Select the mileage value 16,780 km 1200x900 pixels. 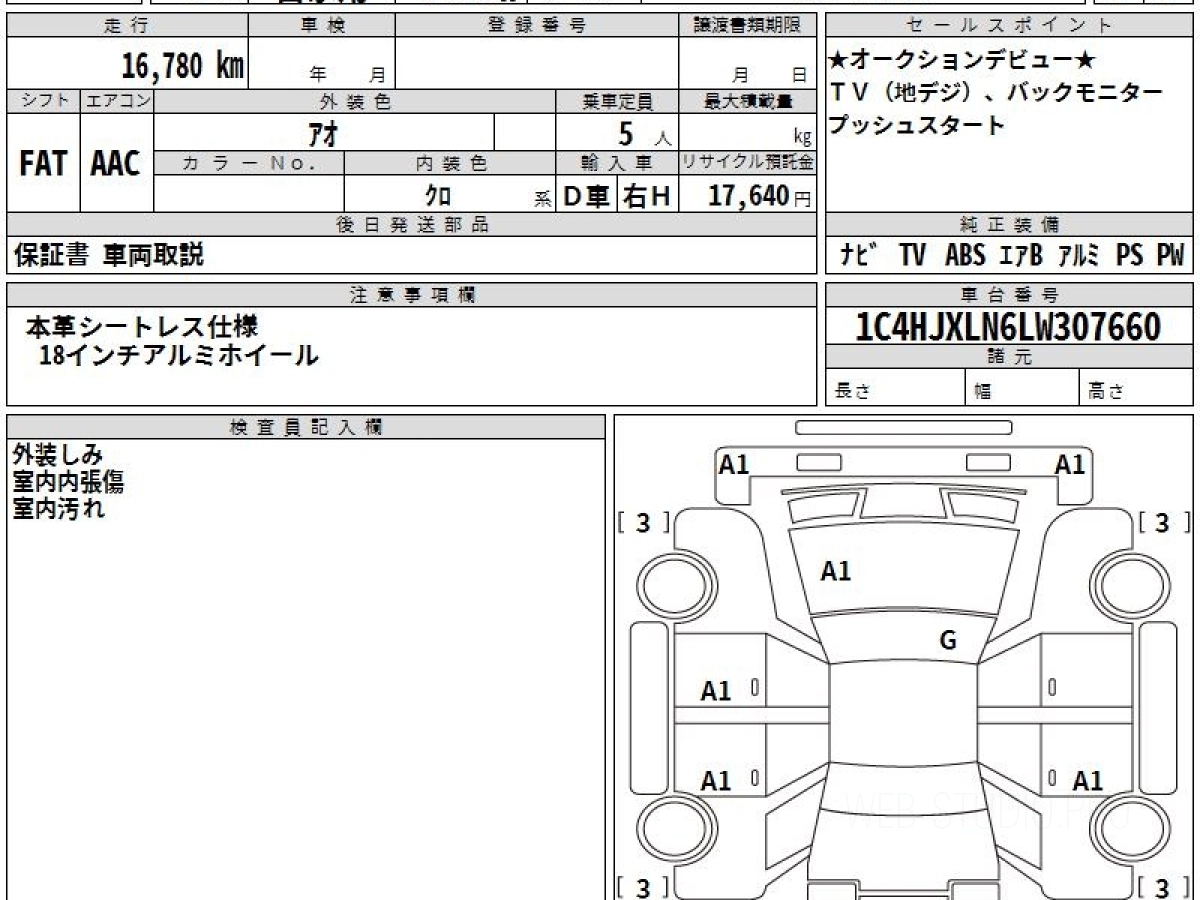tap(183, 66)
